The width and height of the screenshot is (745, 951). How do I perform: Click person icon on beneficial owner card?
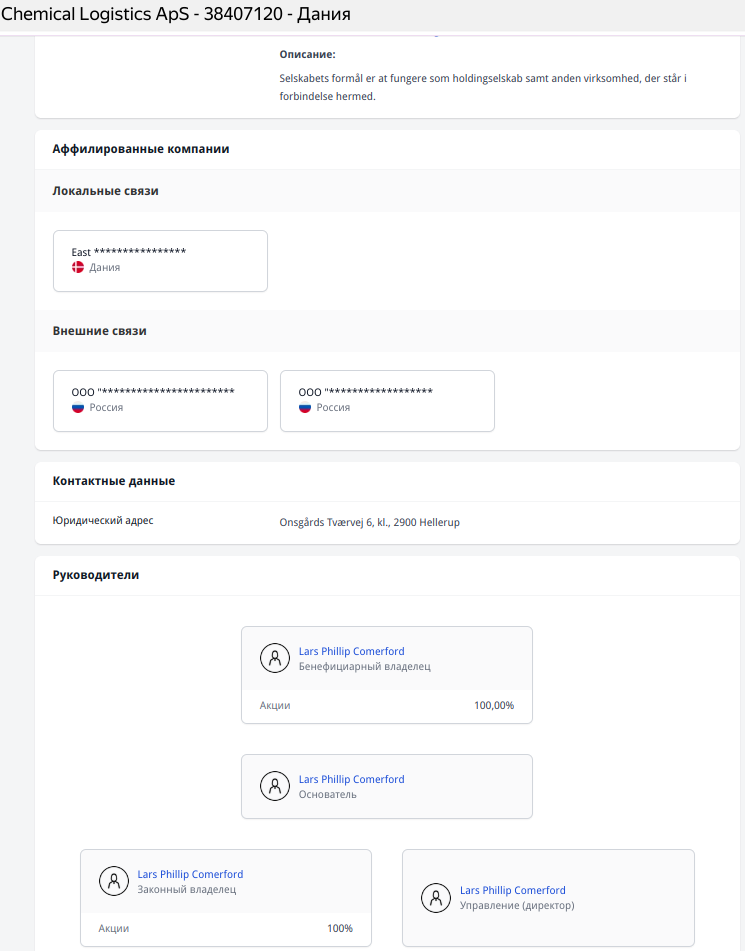click(x=275, y=658)
